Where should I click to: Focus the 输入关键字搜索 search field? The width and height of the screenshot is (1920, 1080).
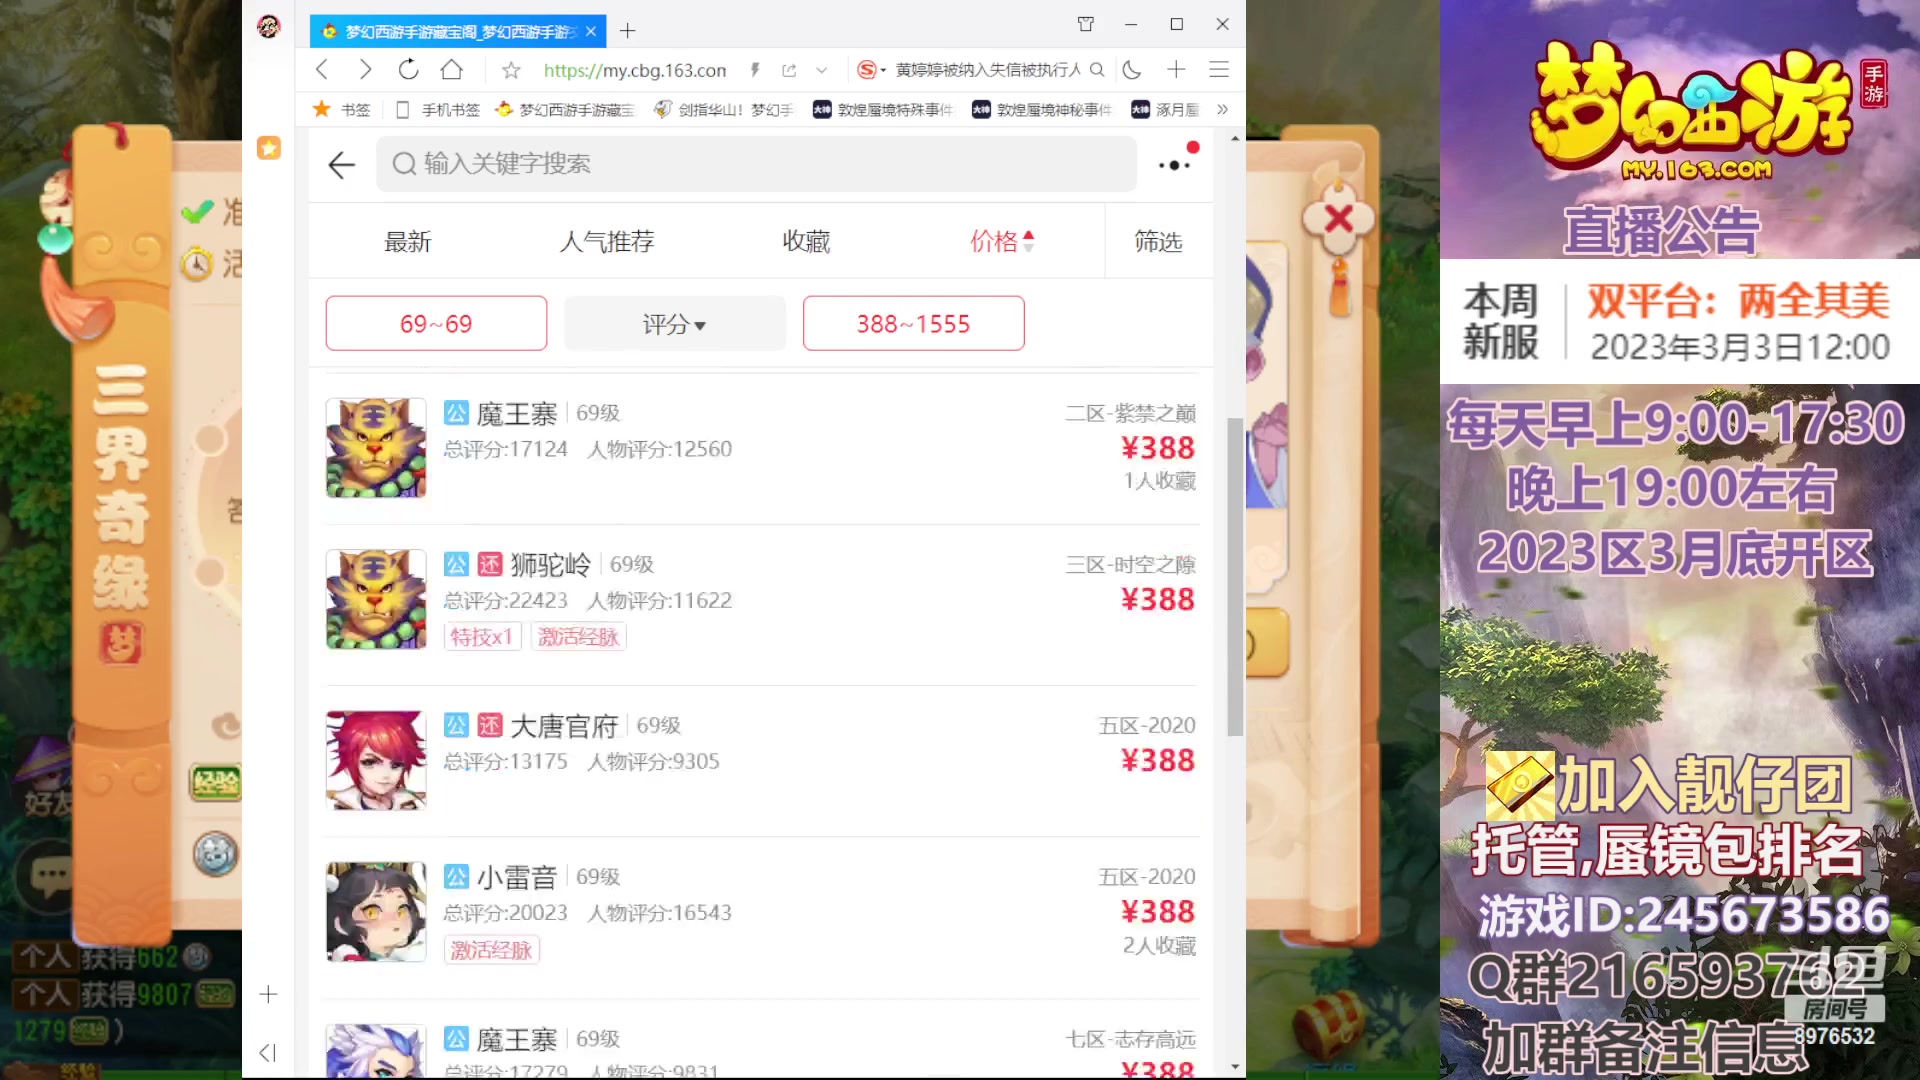click(x=756, y=164)
